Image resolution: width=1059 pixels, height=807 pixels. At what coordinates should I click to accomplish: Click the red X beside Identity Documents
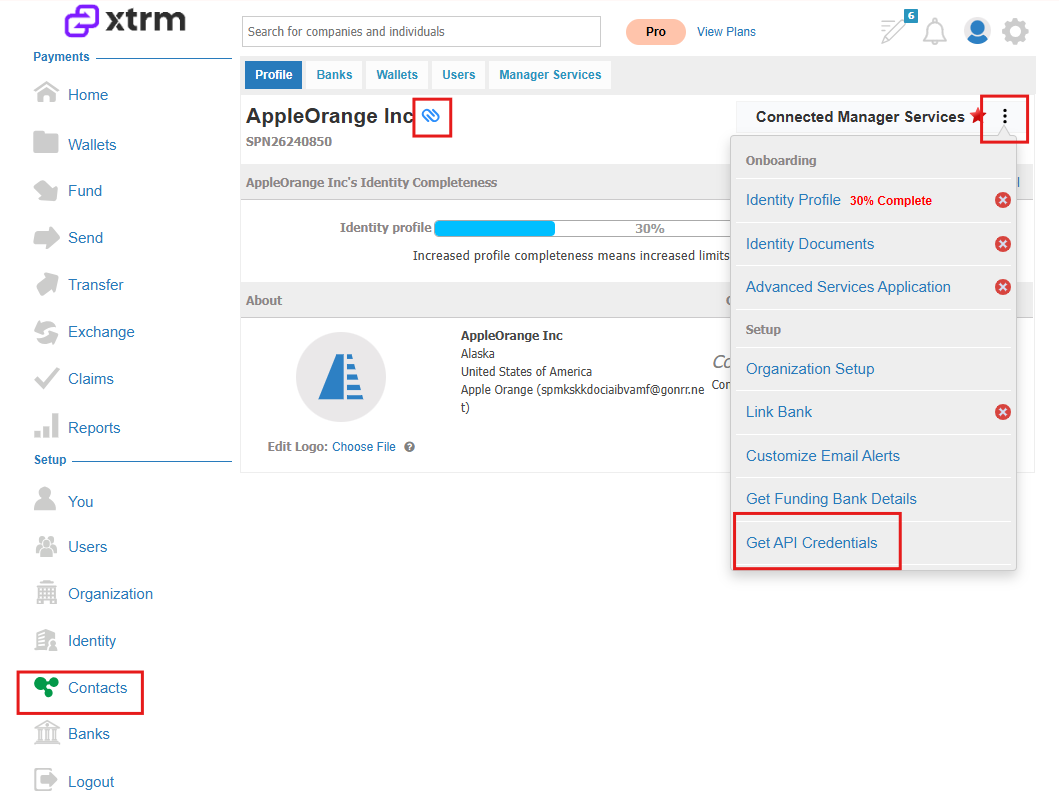1003,244
